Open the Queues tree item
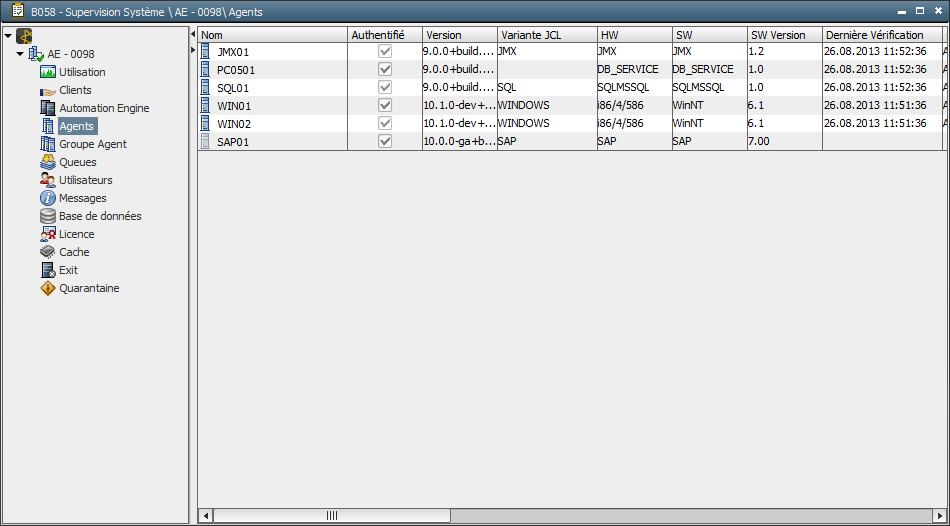Viewport: 950px width, 526px height. 78,162
